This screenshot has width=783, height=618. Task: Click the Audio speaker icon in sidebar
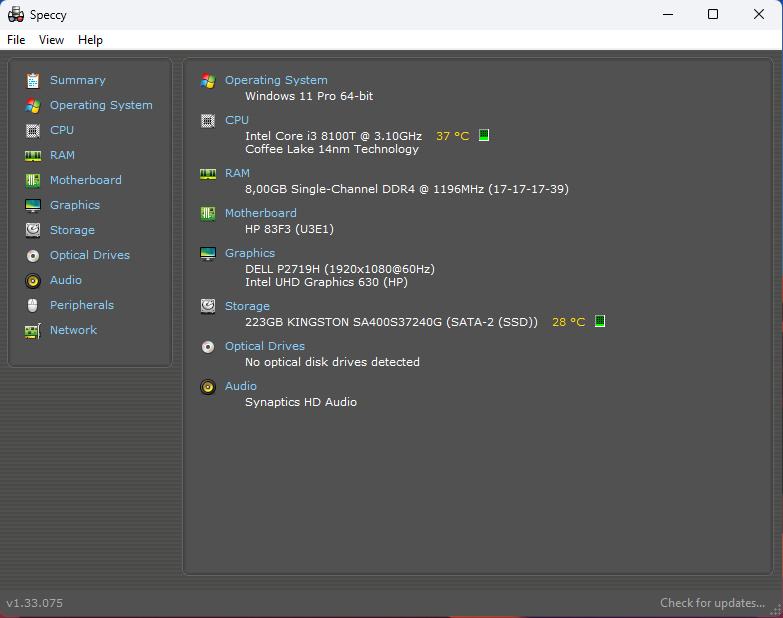coord(33,281)
